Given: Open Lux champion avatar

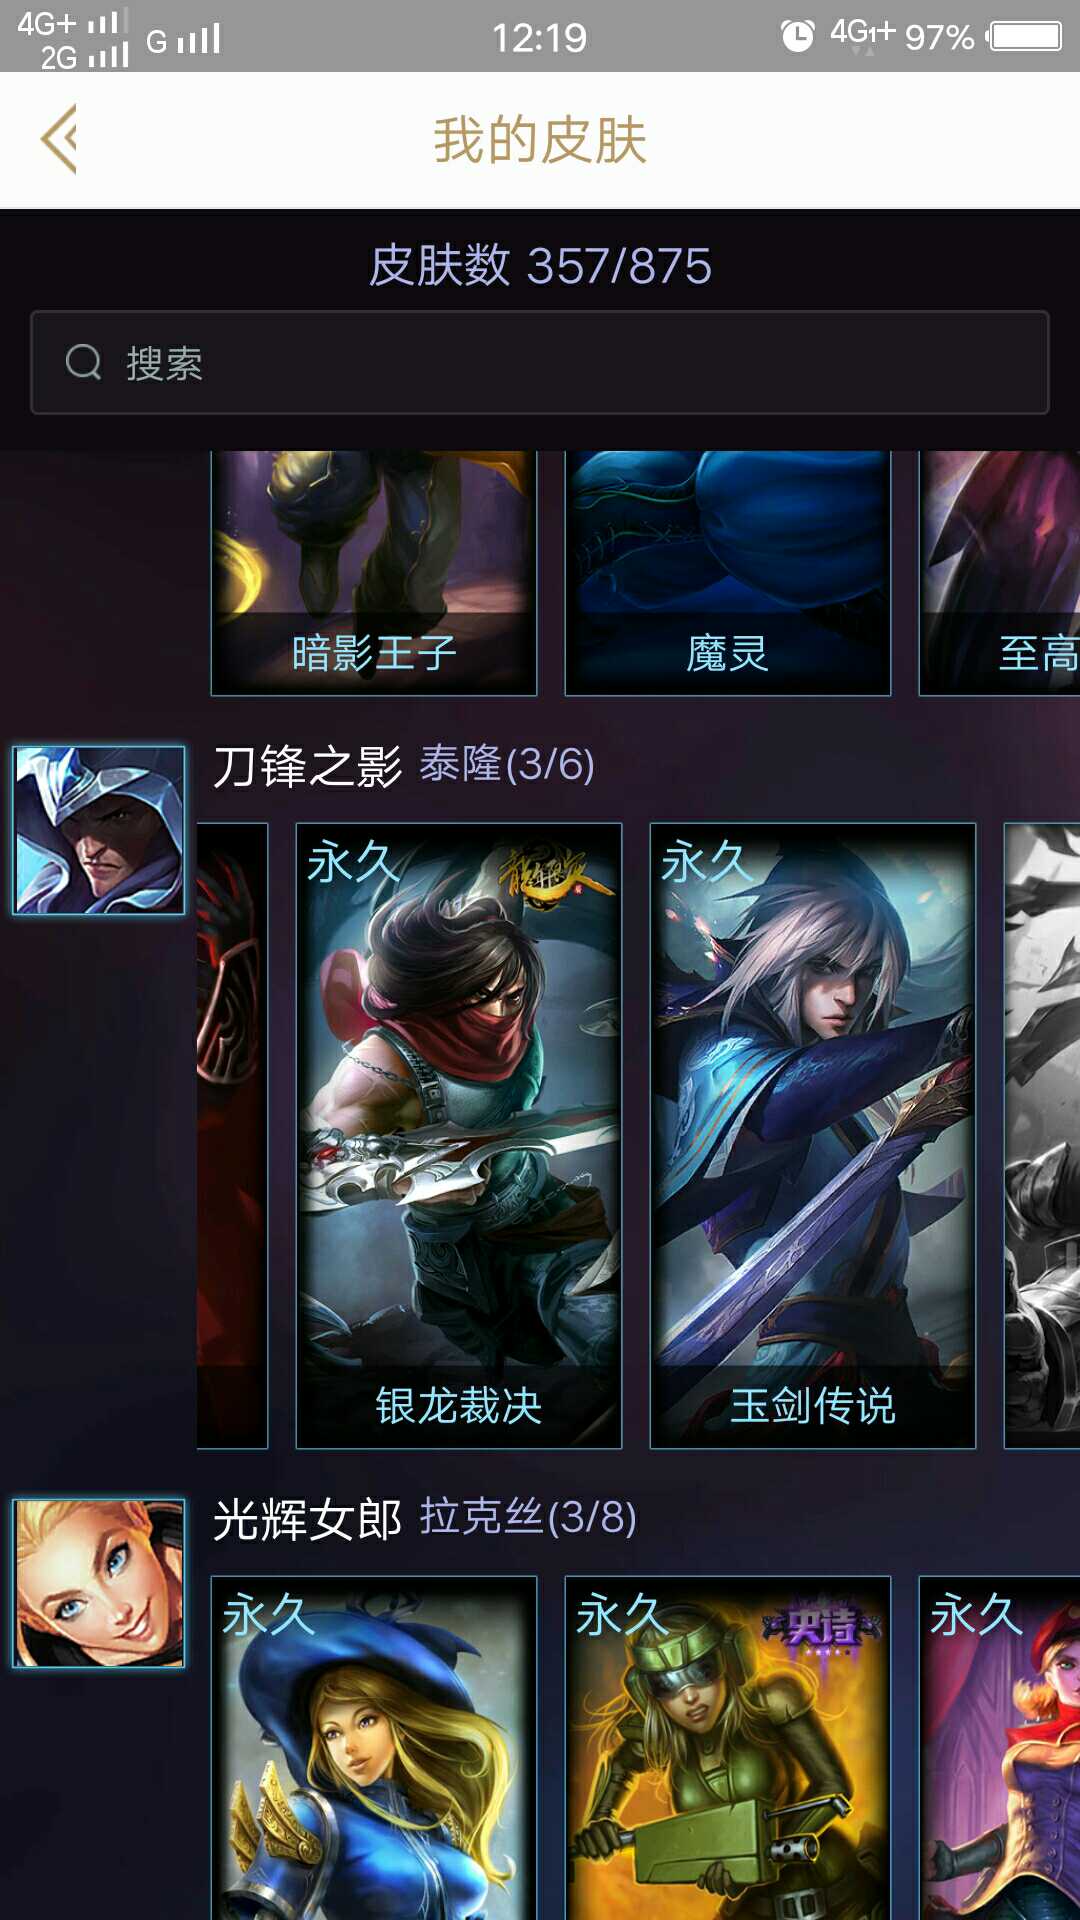Looking at the screenshot, I should [x=99, y=1583].
